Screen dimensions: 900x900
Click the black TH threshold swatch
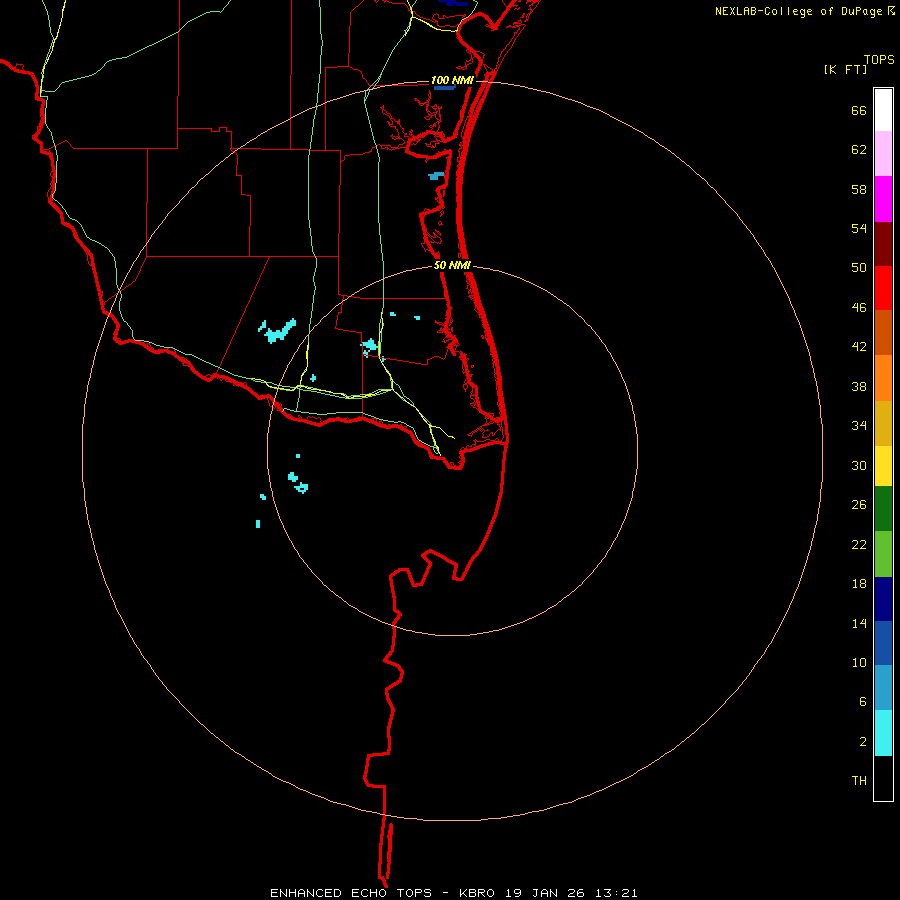tap(883, 778)
